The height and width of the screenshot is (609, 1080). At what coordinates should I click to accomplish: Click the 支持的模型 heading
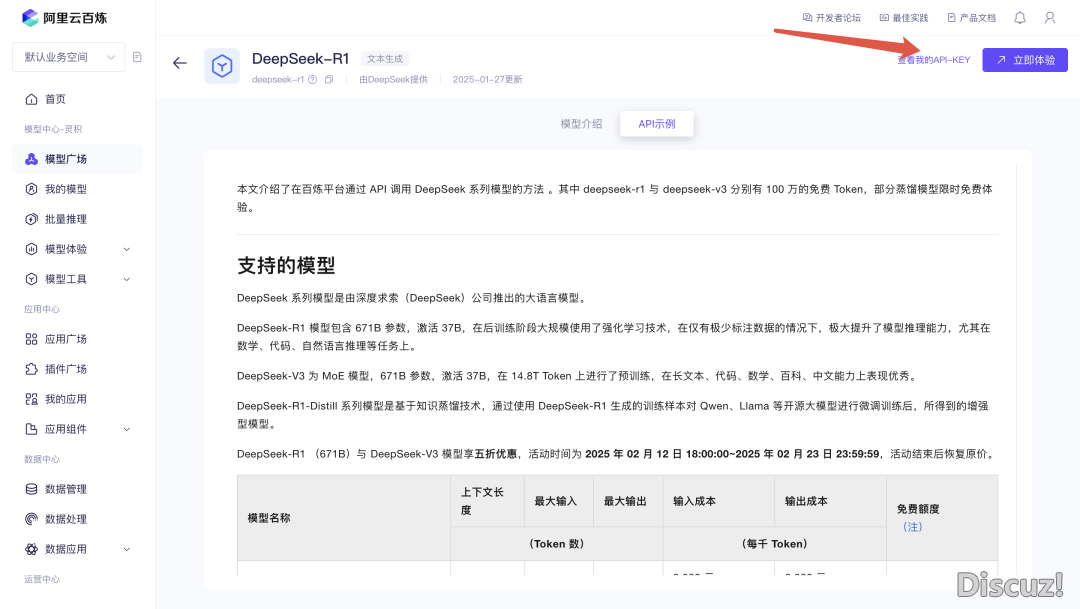pos(287,266)
